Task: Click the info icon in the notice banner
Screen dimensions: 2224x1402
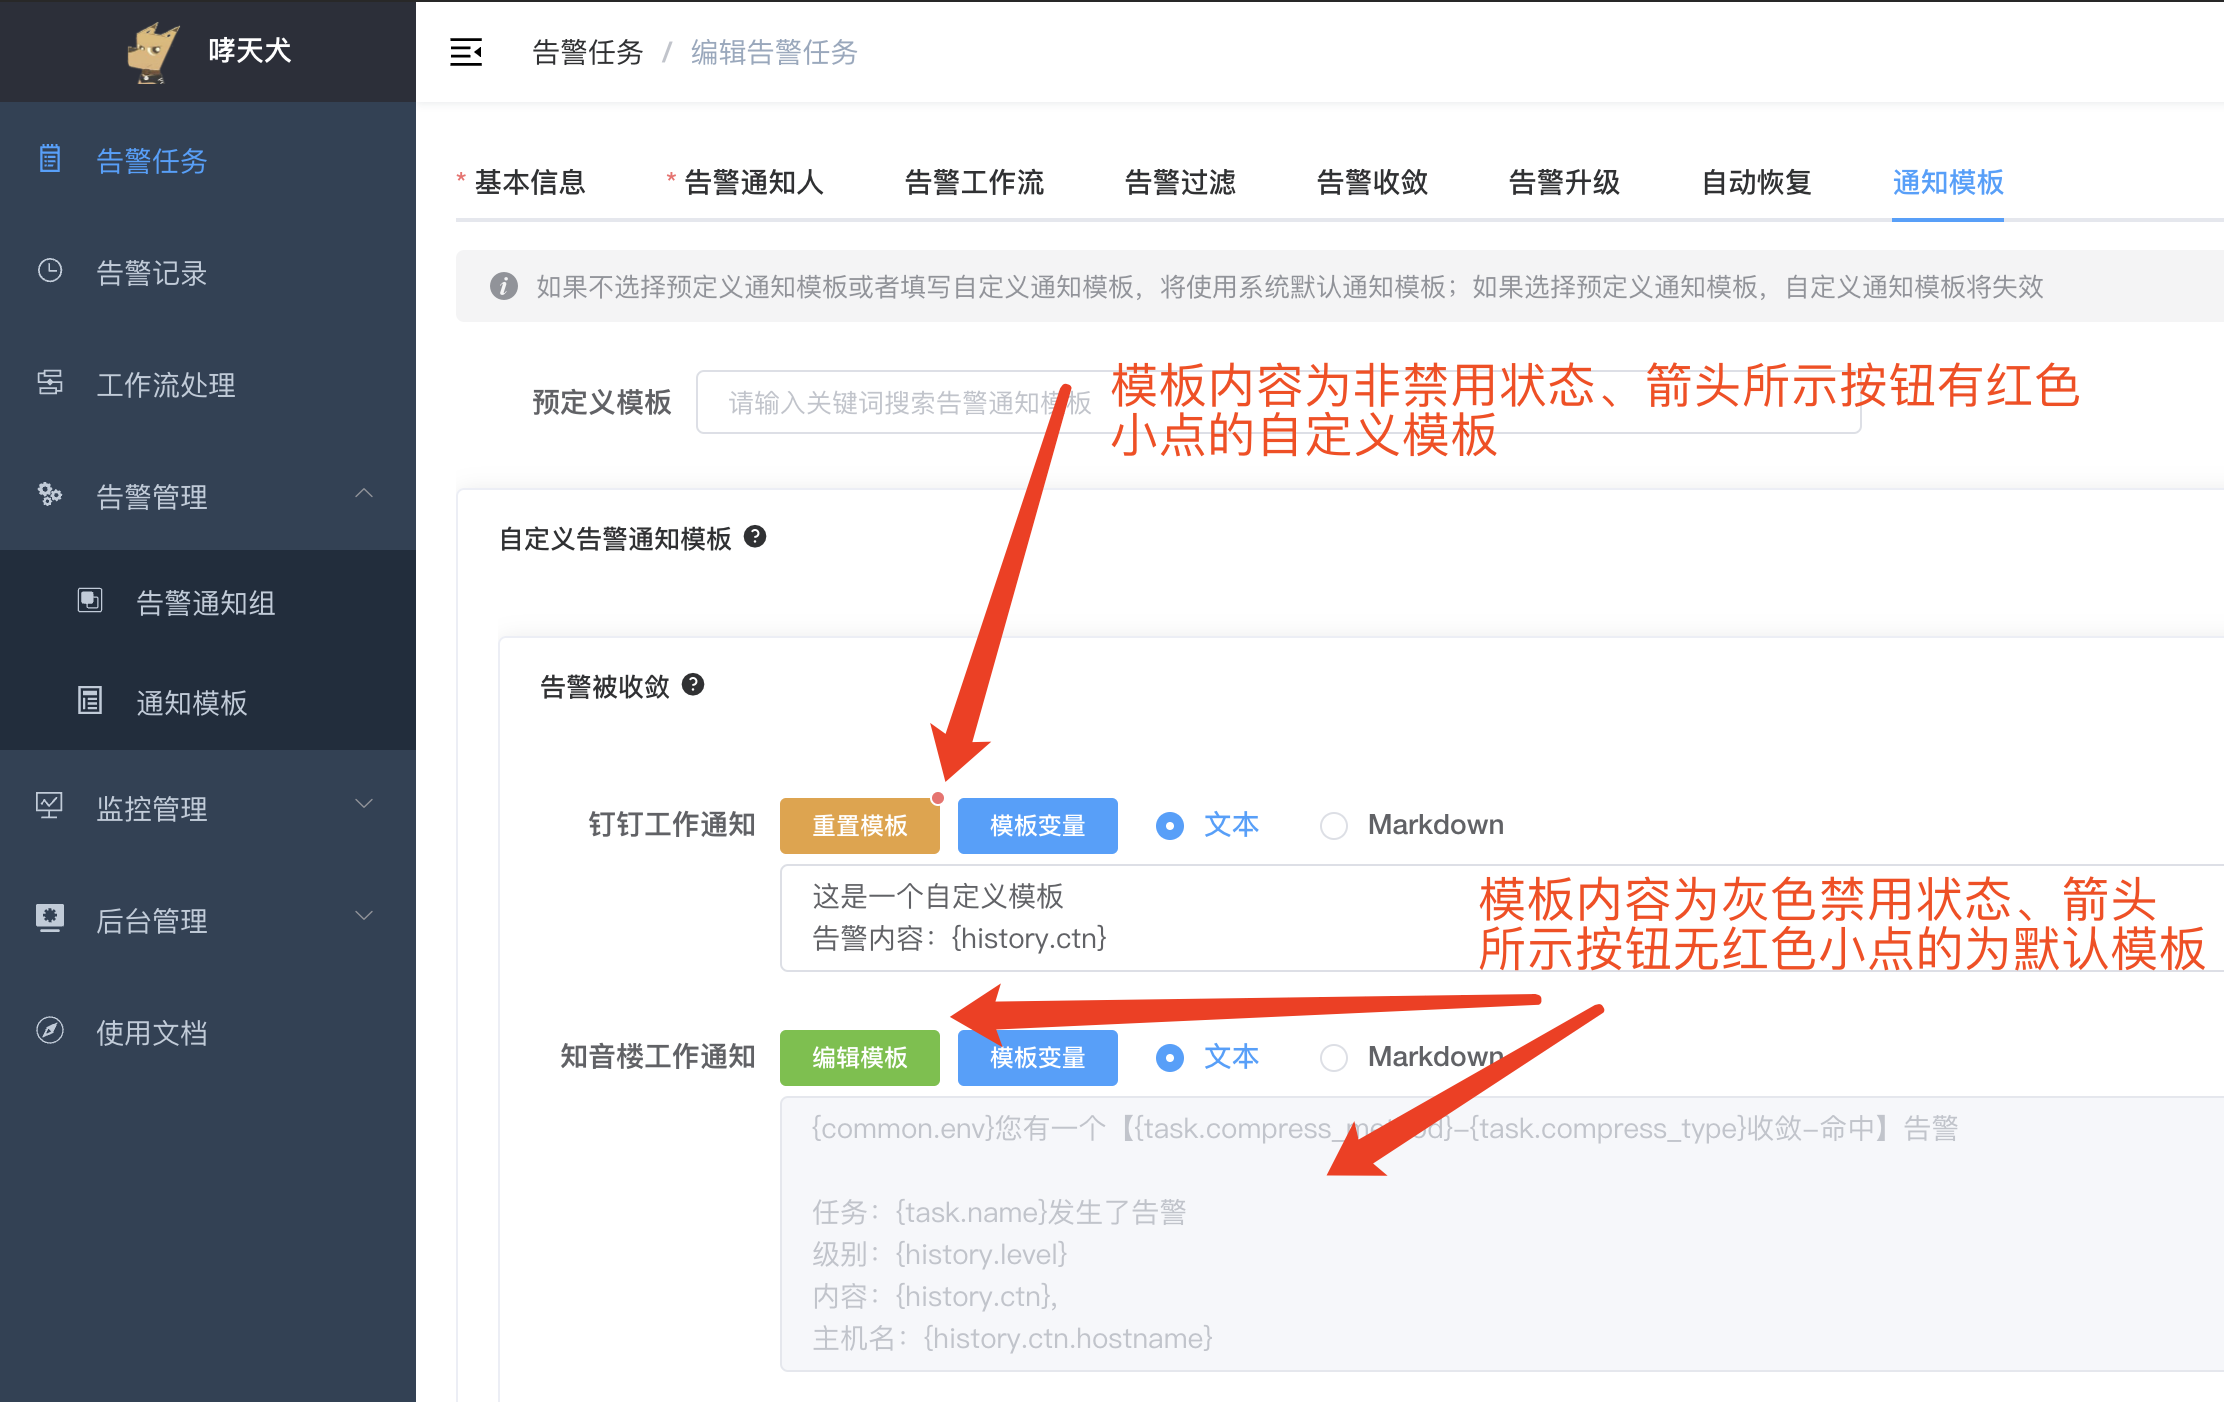Action: pos(504,287)
